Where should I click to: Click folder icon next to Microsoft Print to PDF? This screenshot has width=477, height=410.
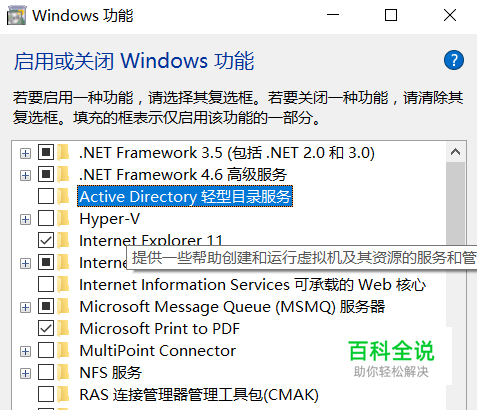[63, 329]
